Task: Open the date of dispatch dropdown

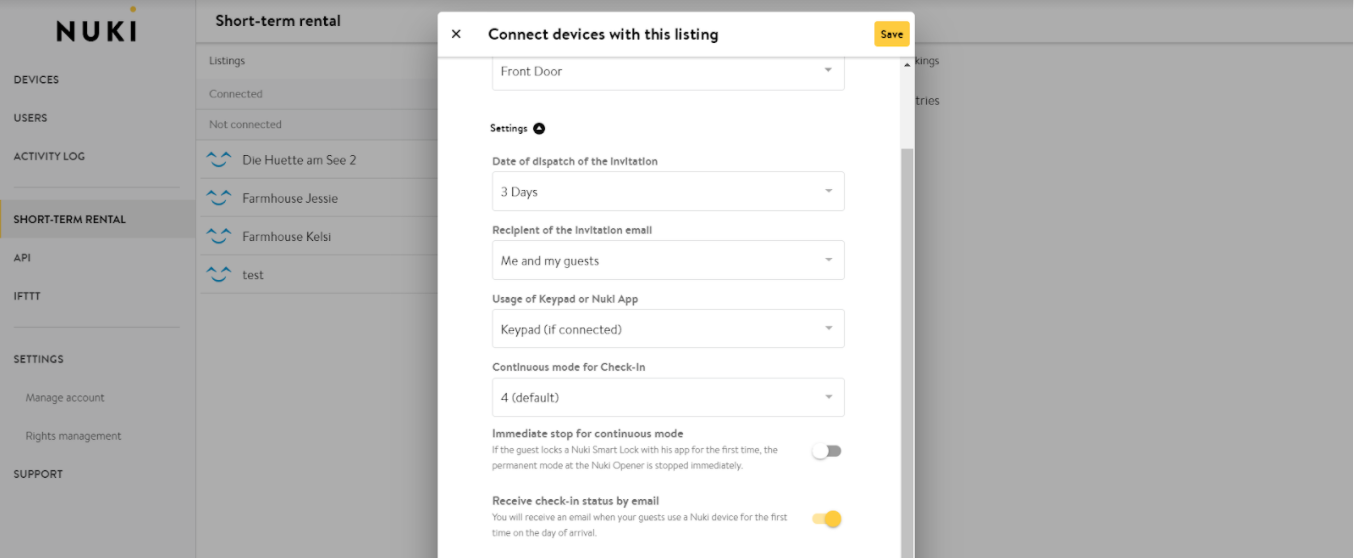Action: [x=668, y=191]
